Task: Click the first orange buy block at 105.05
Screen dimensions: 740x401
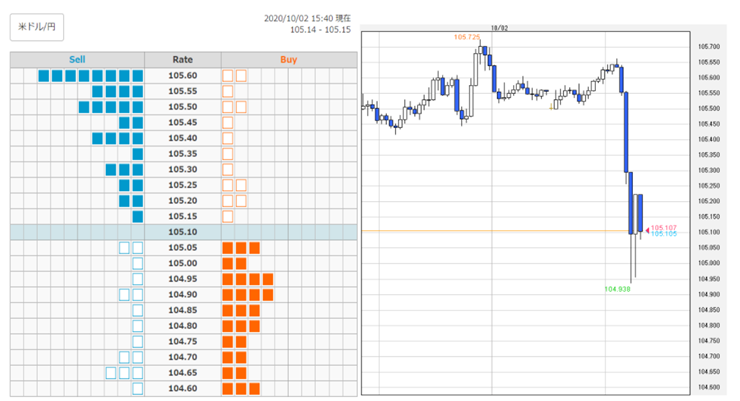Action: coord(227,248)
